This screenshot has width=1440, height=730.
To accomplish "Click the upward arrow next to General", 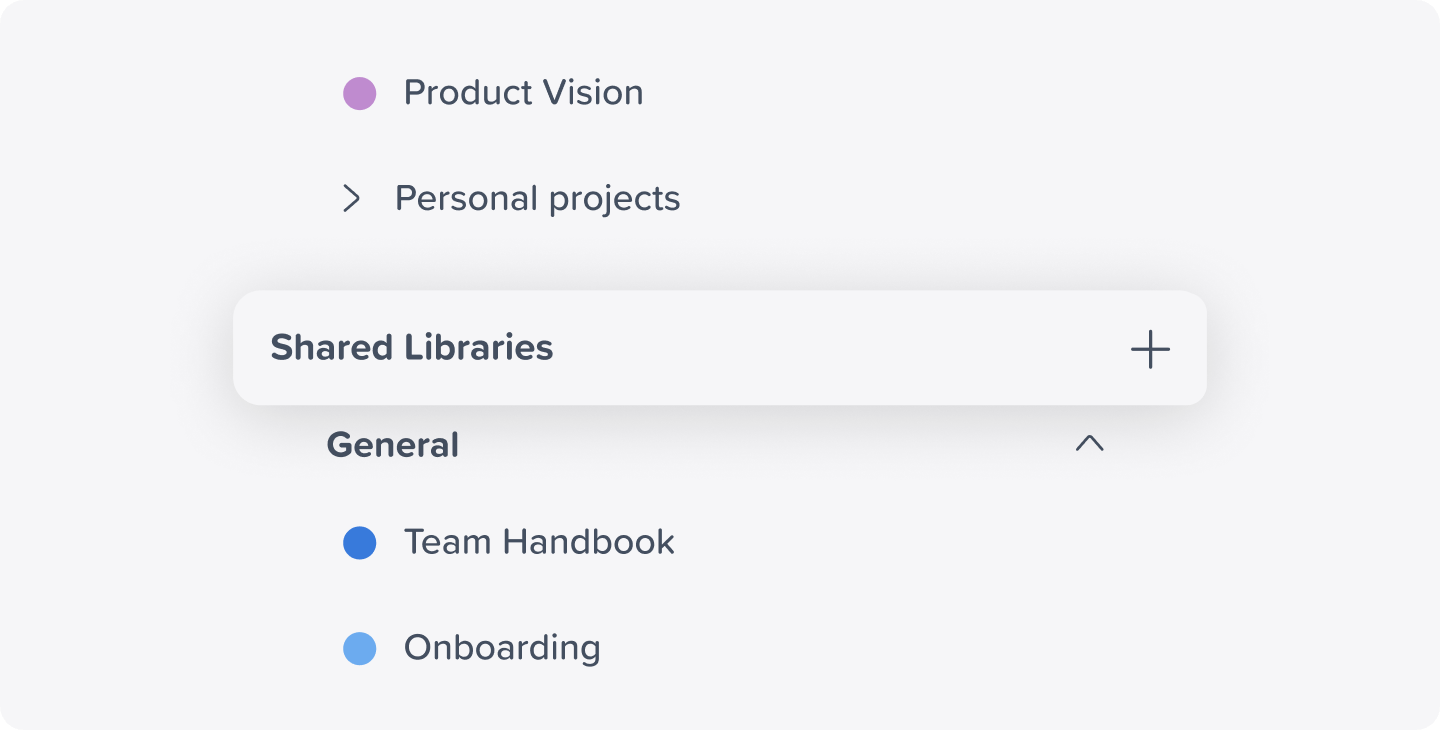I will [x=1090, y=444].
